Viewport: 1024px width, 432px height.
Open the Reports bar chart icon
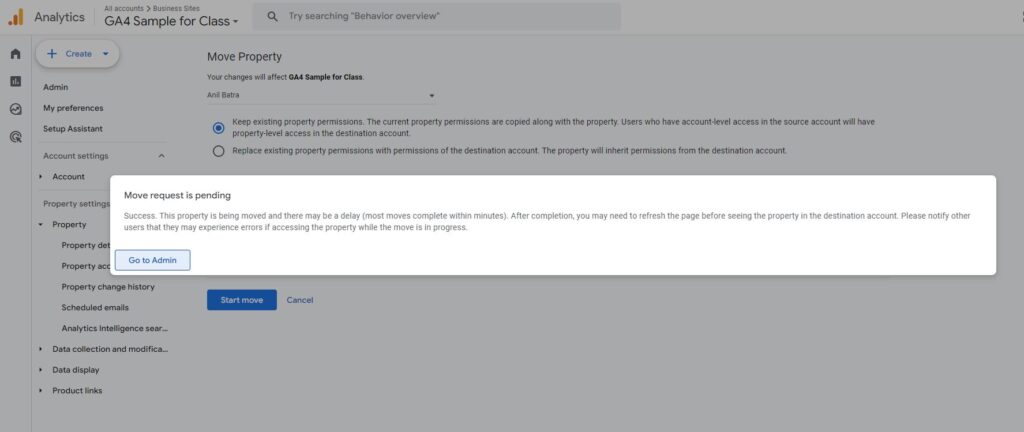[15, 81]
